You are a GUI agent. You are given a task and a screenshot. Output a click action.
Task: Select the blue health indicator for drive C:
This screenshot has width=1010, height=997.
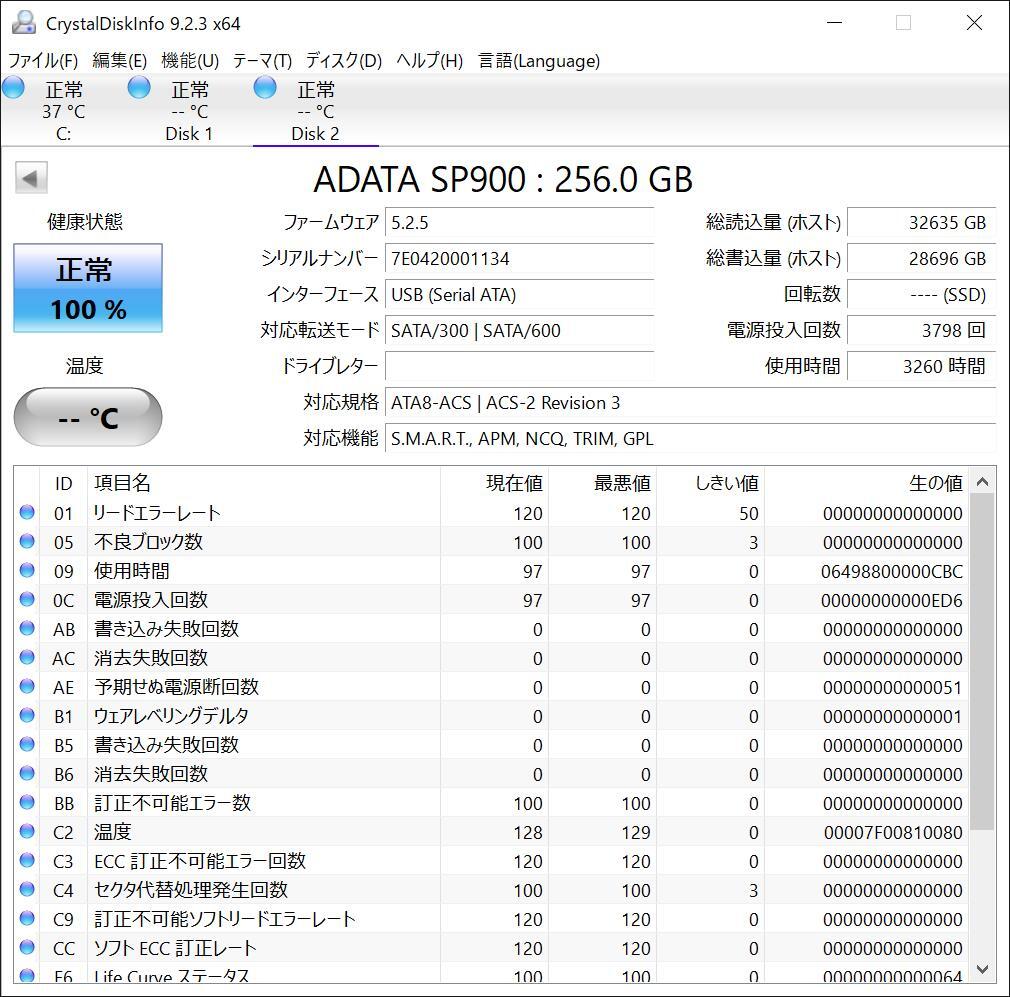14,88
